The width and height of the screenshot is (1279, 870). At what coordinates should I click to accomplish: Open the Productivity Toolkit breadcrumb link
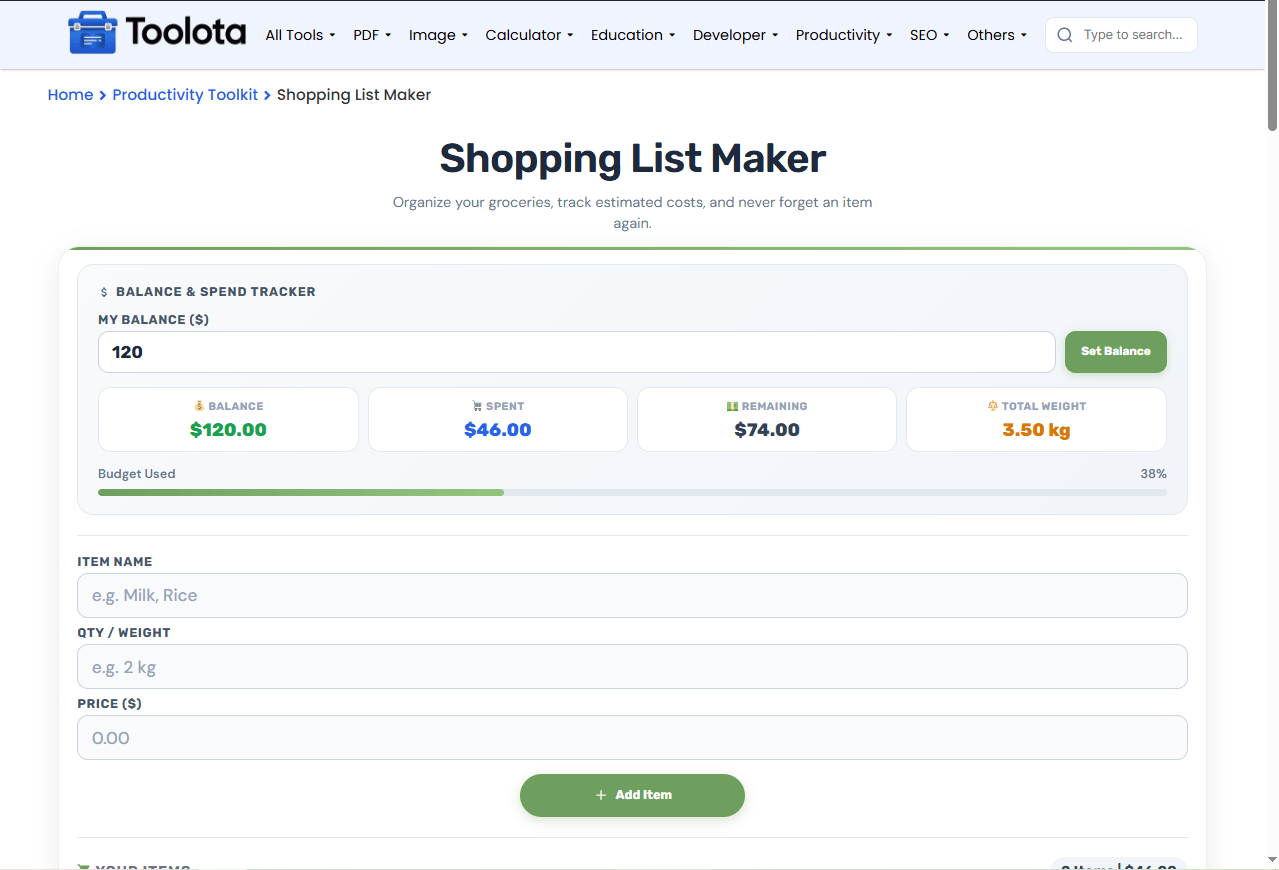(x=185, y=95)
